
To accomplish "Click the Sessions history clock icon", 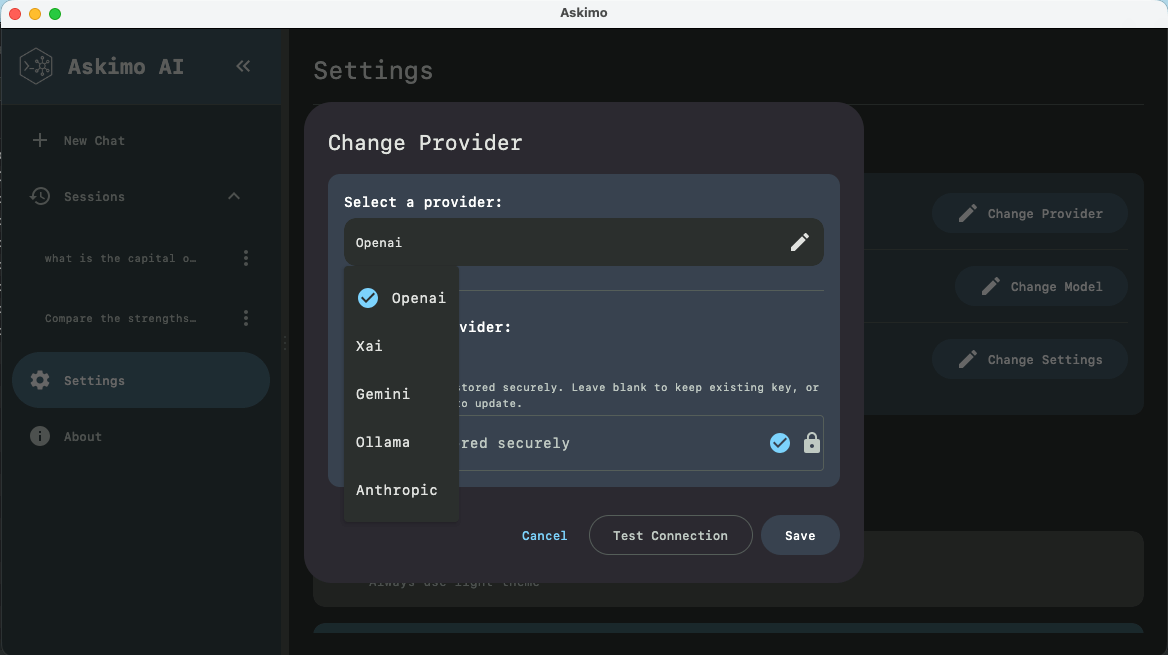I will click(40, 196).
